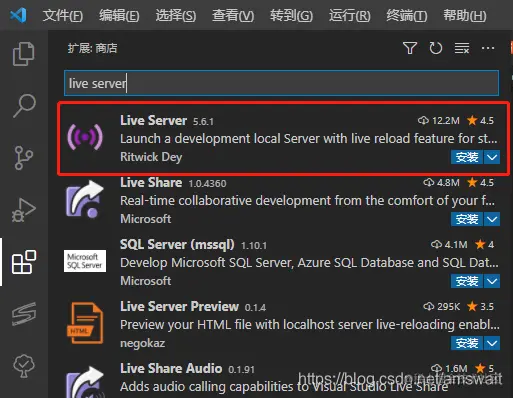Image resolution: width=513 pixels, height=398 pixels.
Task: Open the stylized S extension view
Action: pyautogui.click(x=24, y=314)
